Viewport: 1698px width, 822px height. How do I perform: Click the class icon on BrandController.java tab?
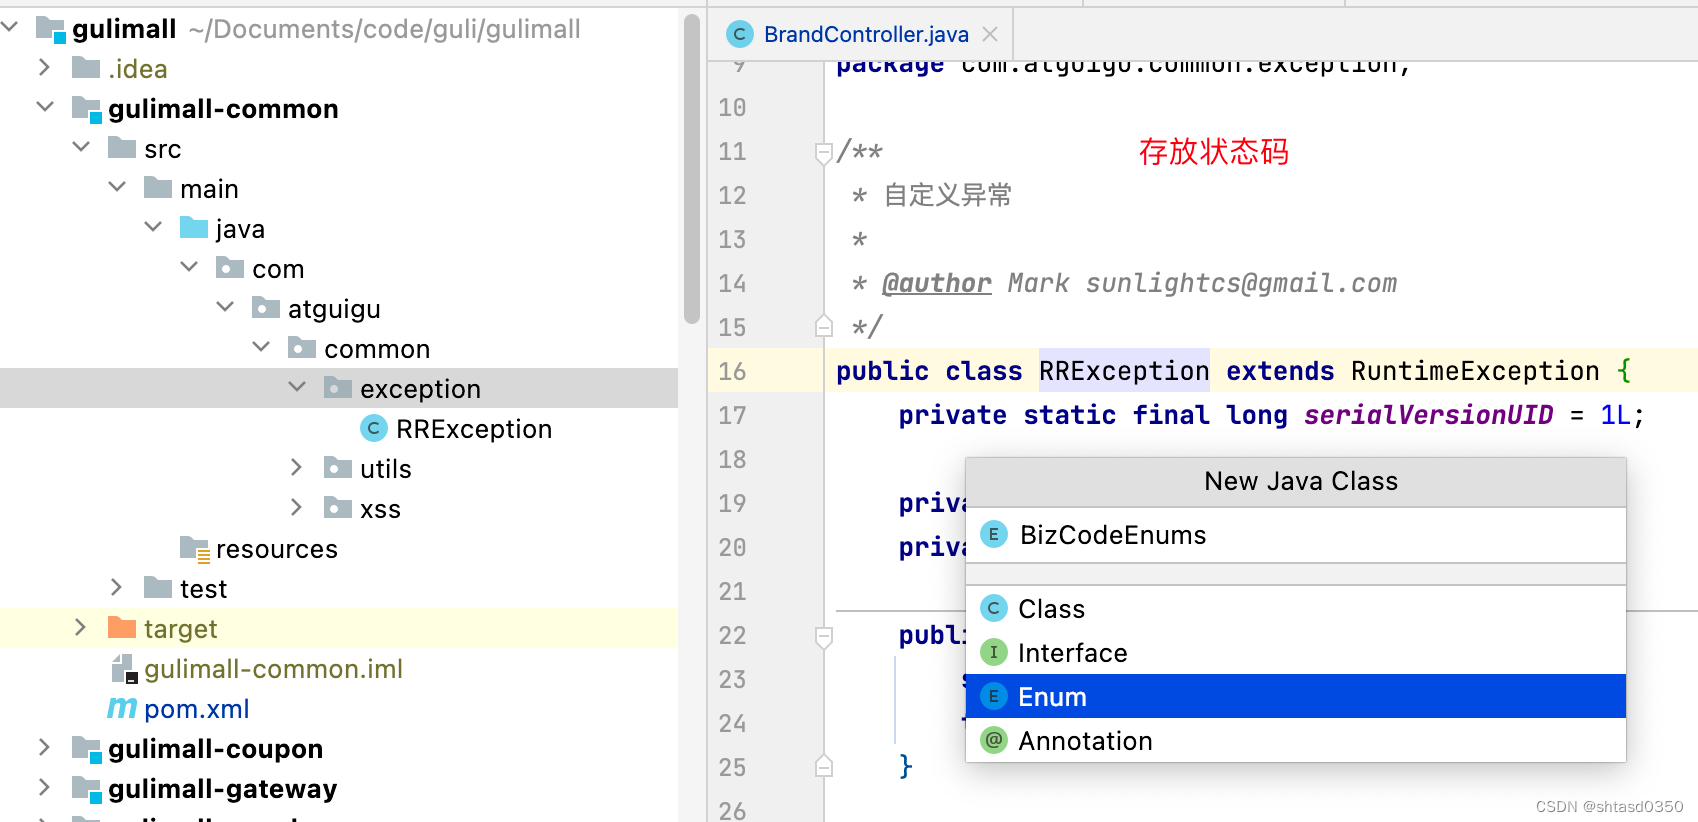click(740, 34)
